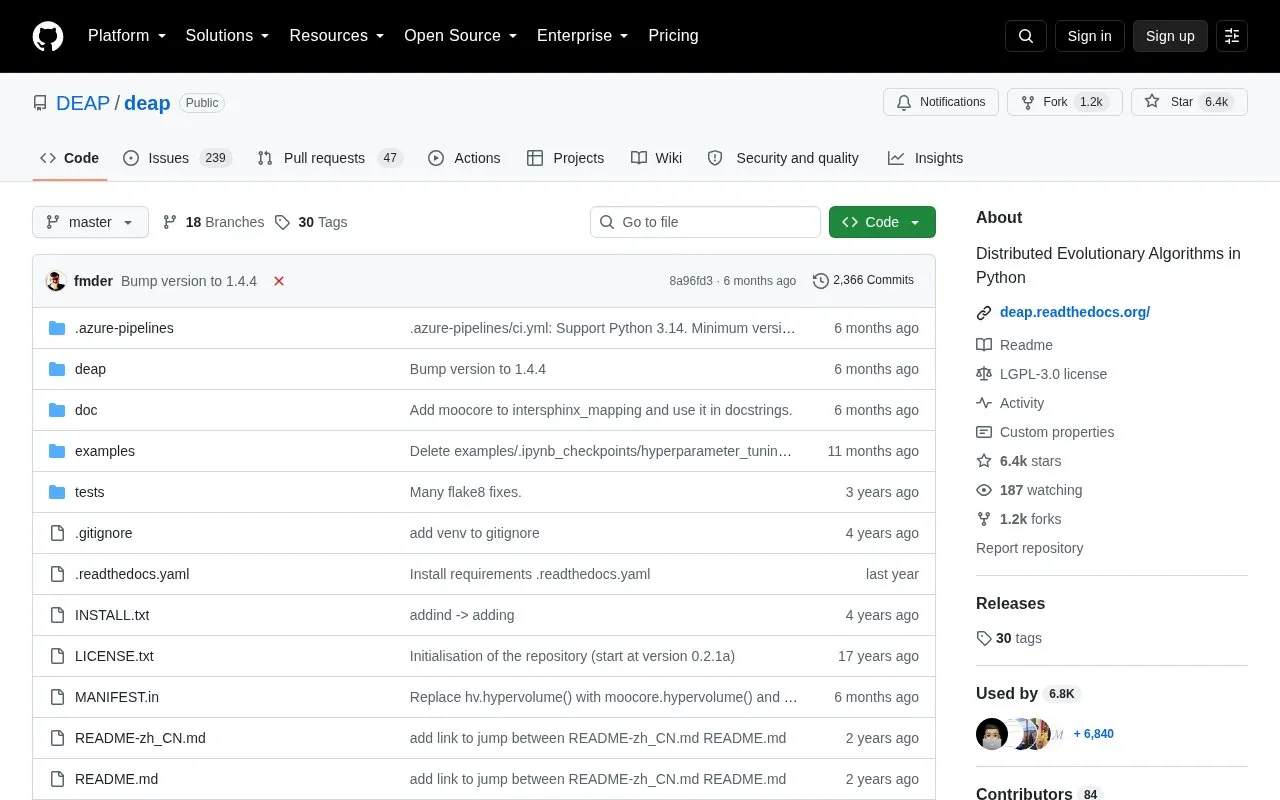Click the eye icon beside 187 watching

(x=984, y=490)
